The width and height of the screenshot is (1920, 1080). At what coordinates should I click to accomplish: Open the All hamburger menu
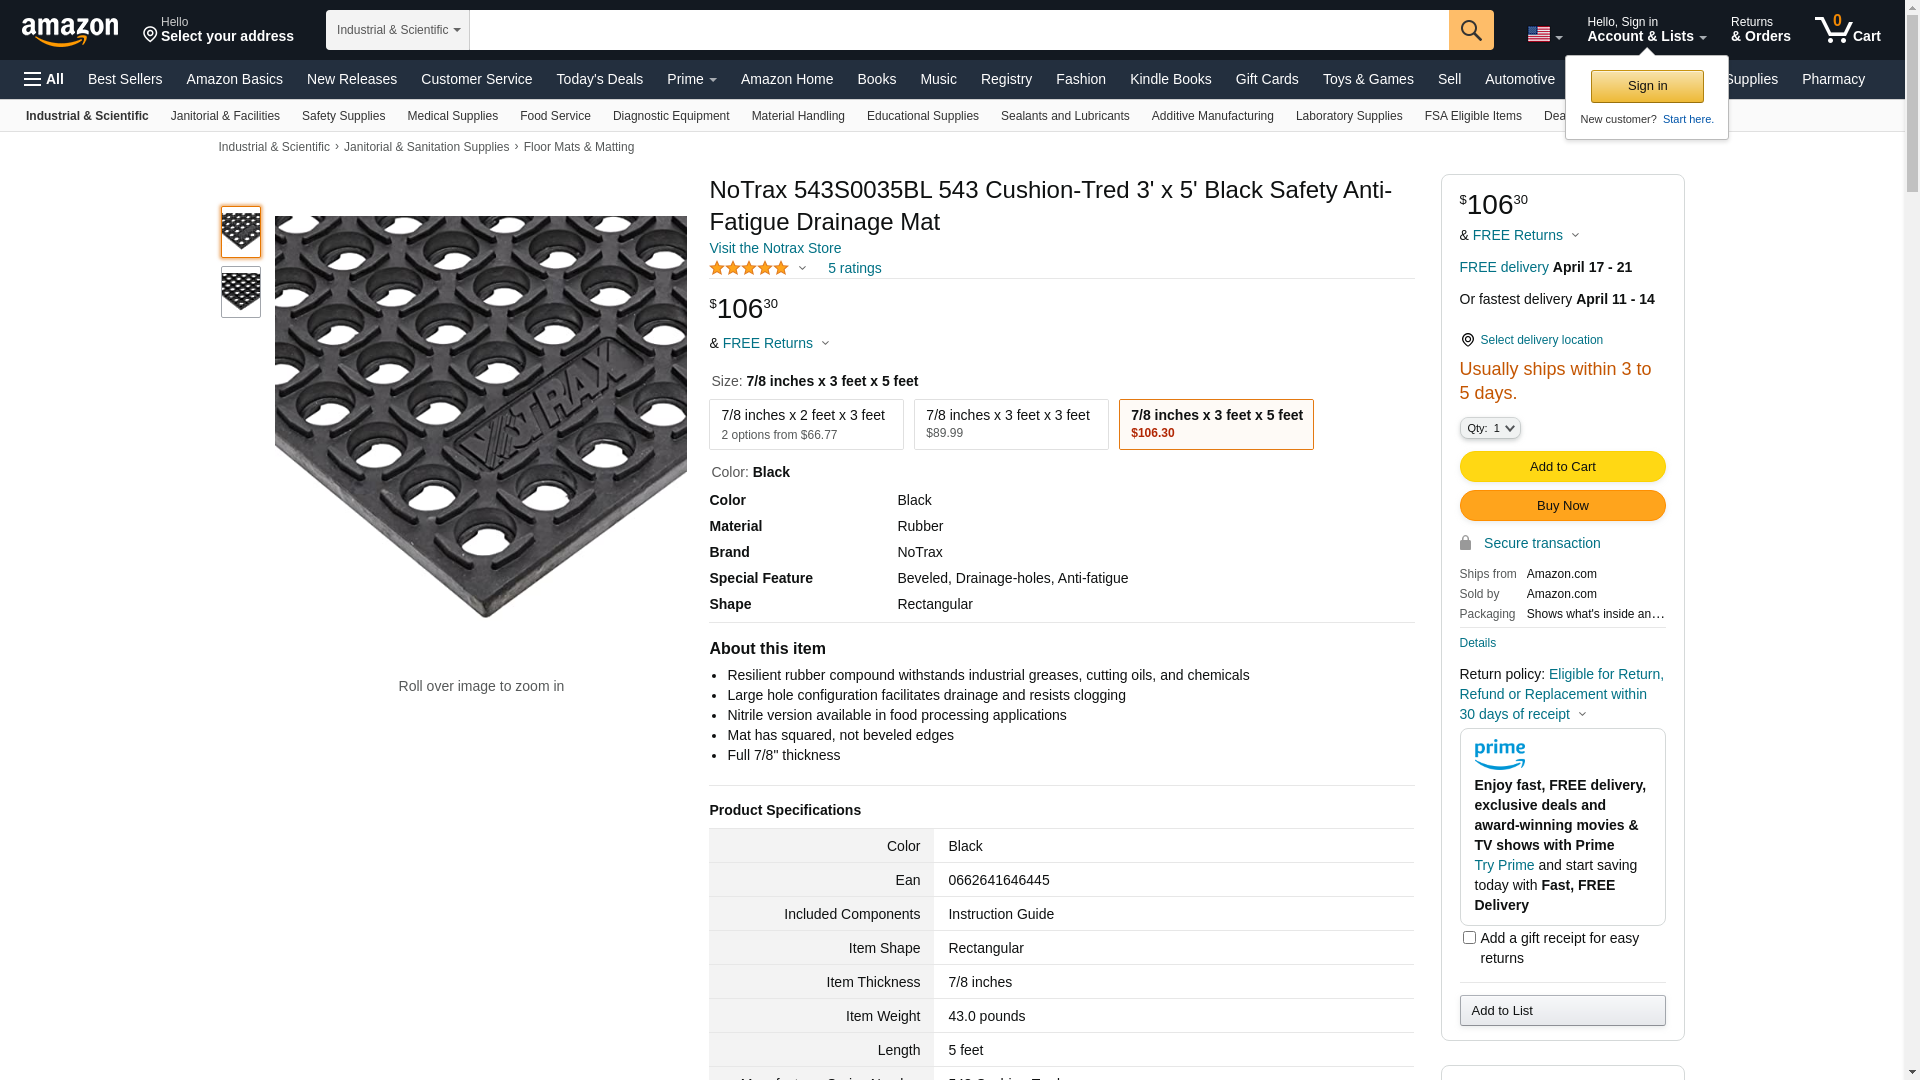[44, 79]
